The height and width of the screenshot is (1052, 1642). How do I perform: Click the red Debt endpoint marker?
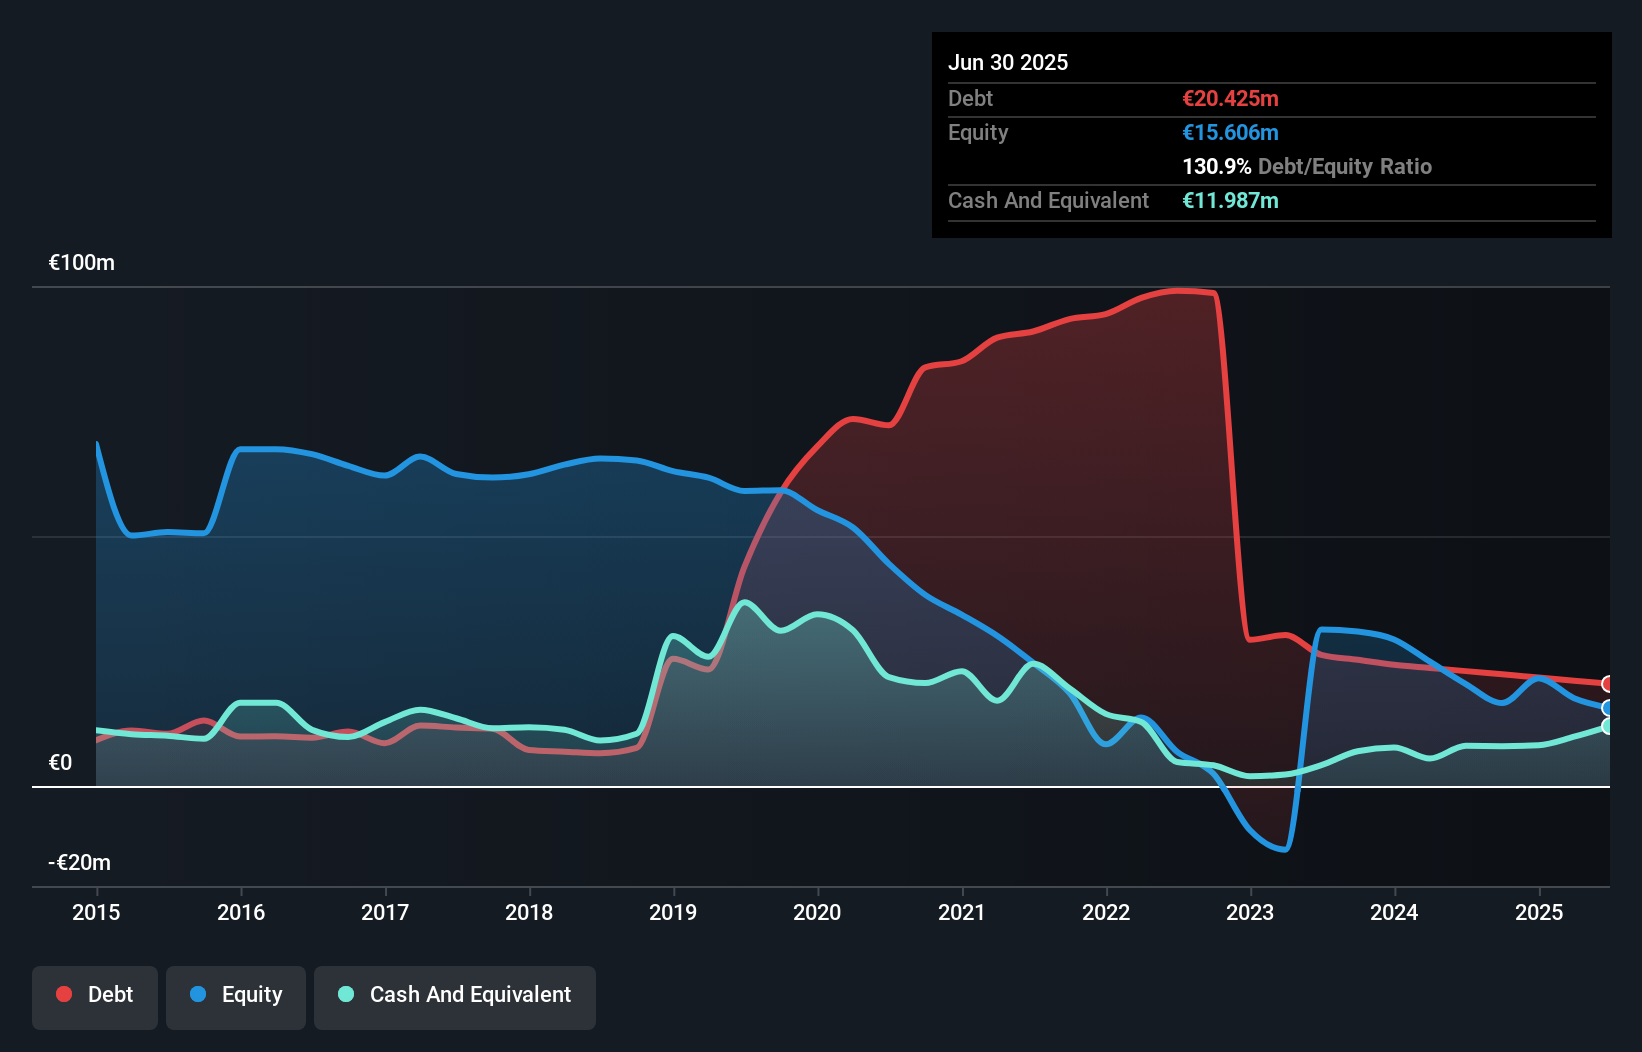tap(1608, 684)
